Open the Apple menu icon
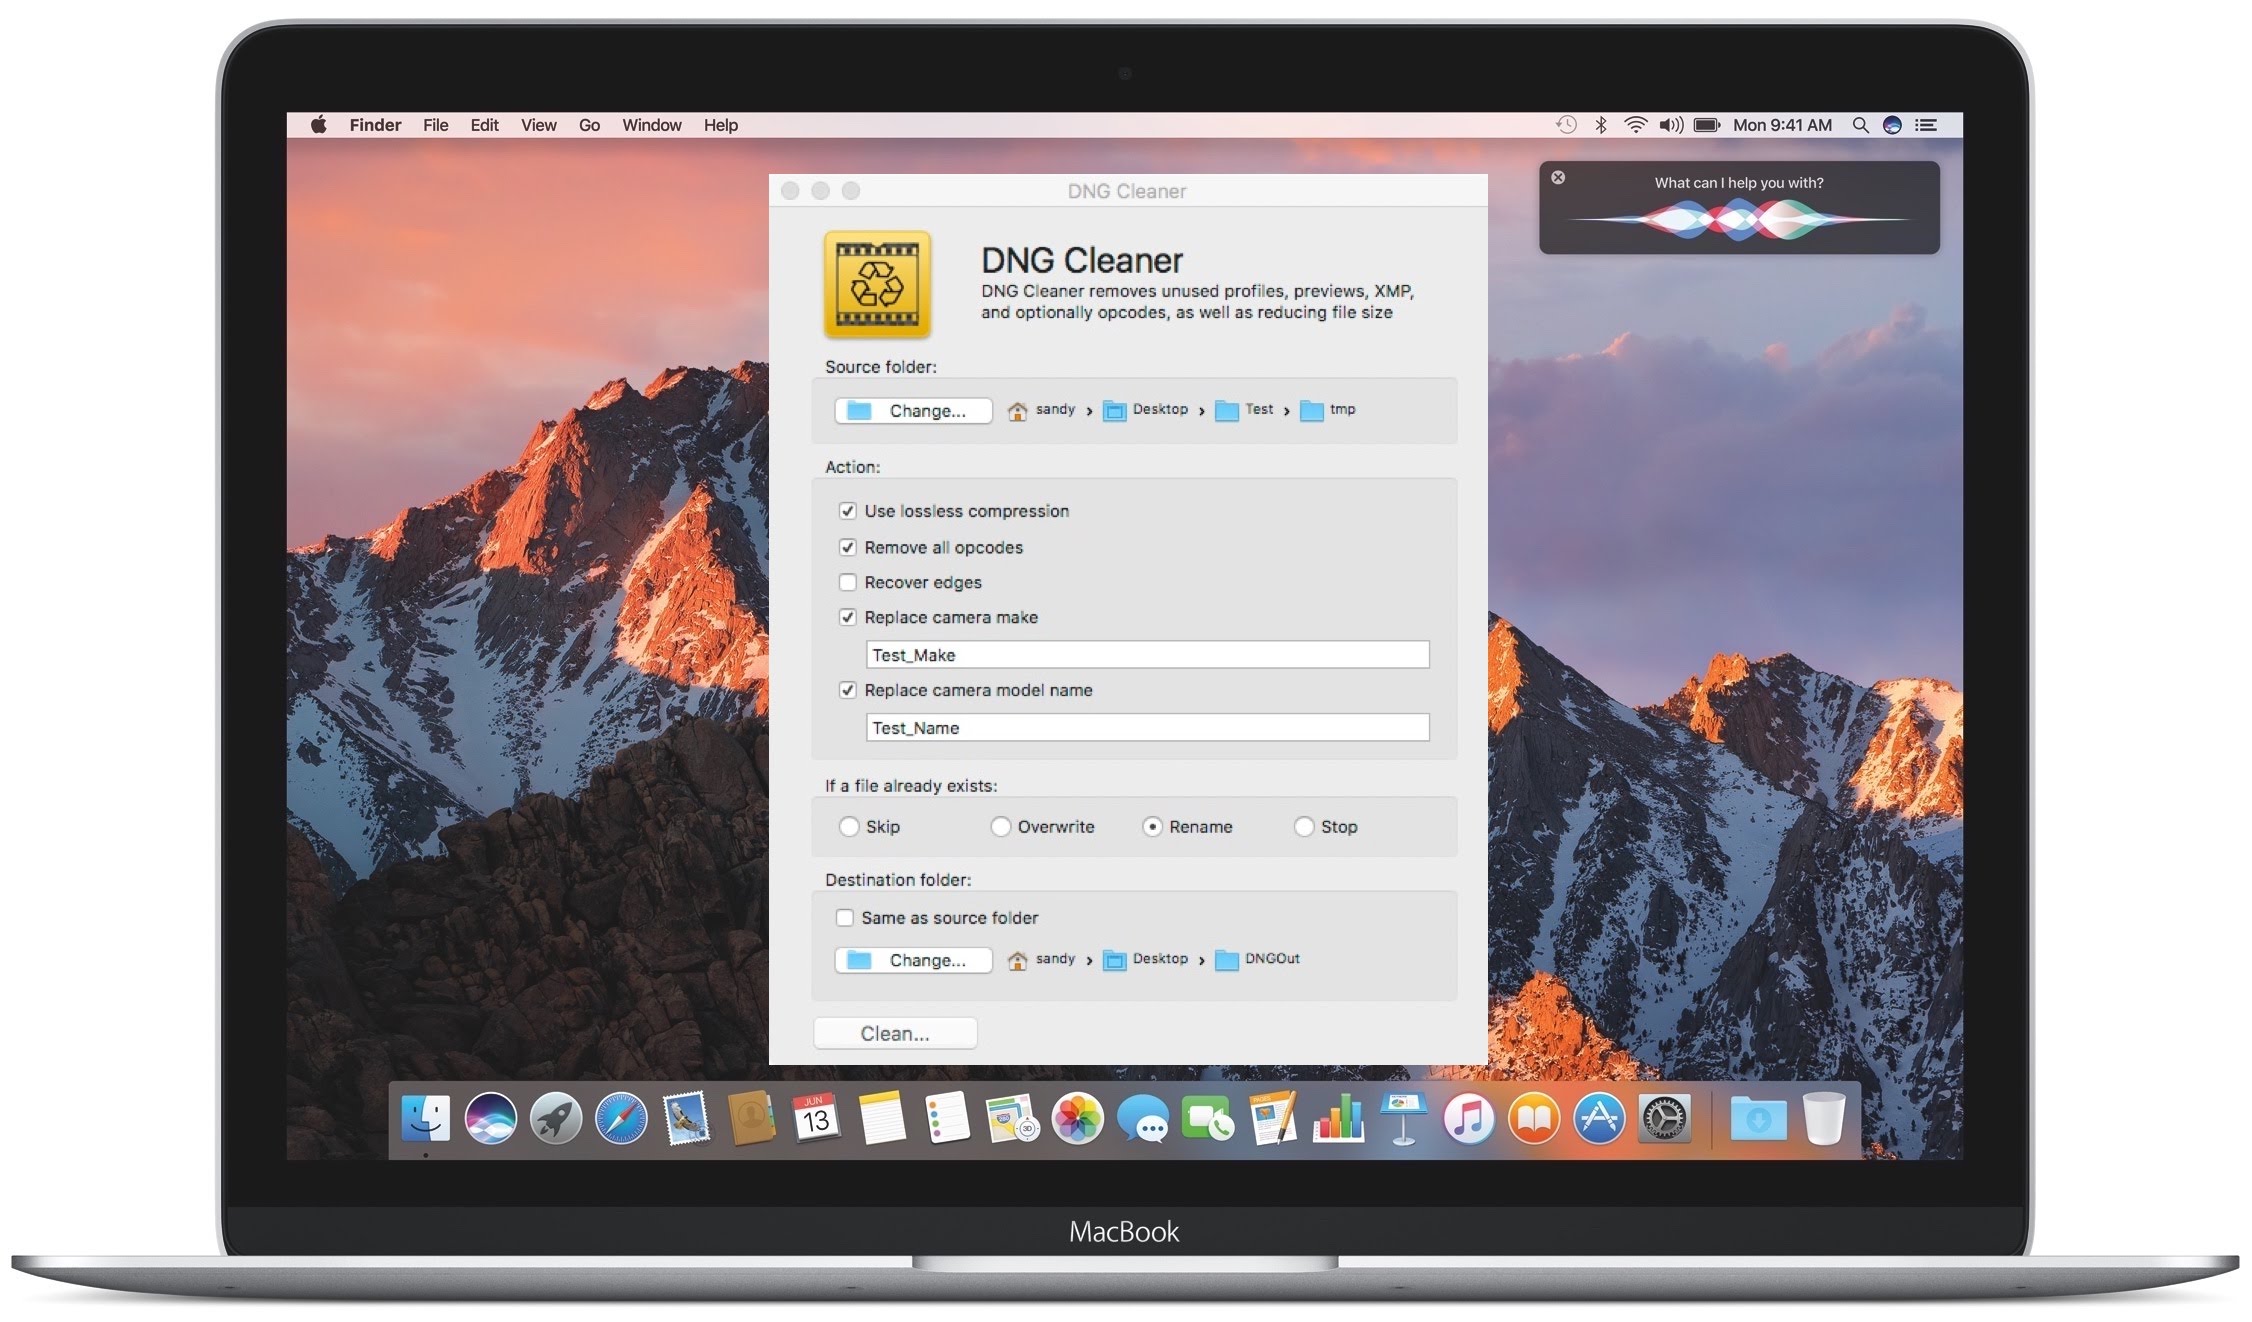 pyautogui.click(x=318, y=125)
